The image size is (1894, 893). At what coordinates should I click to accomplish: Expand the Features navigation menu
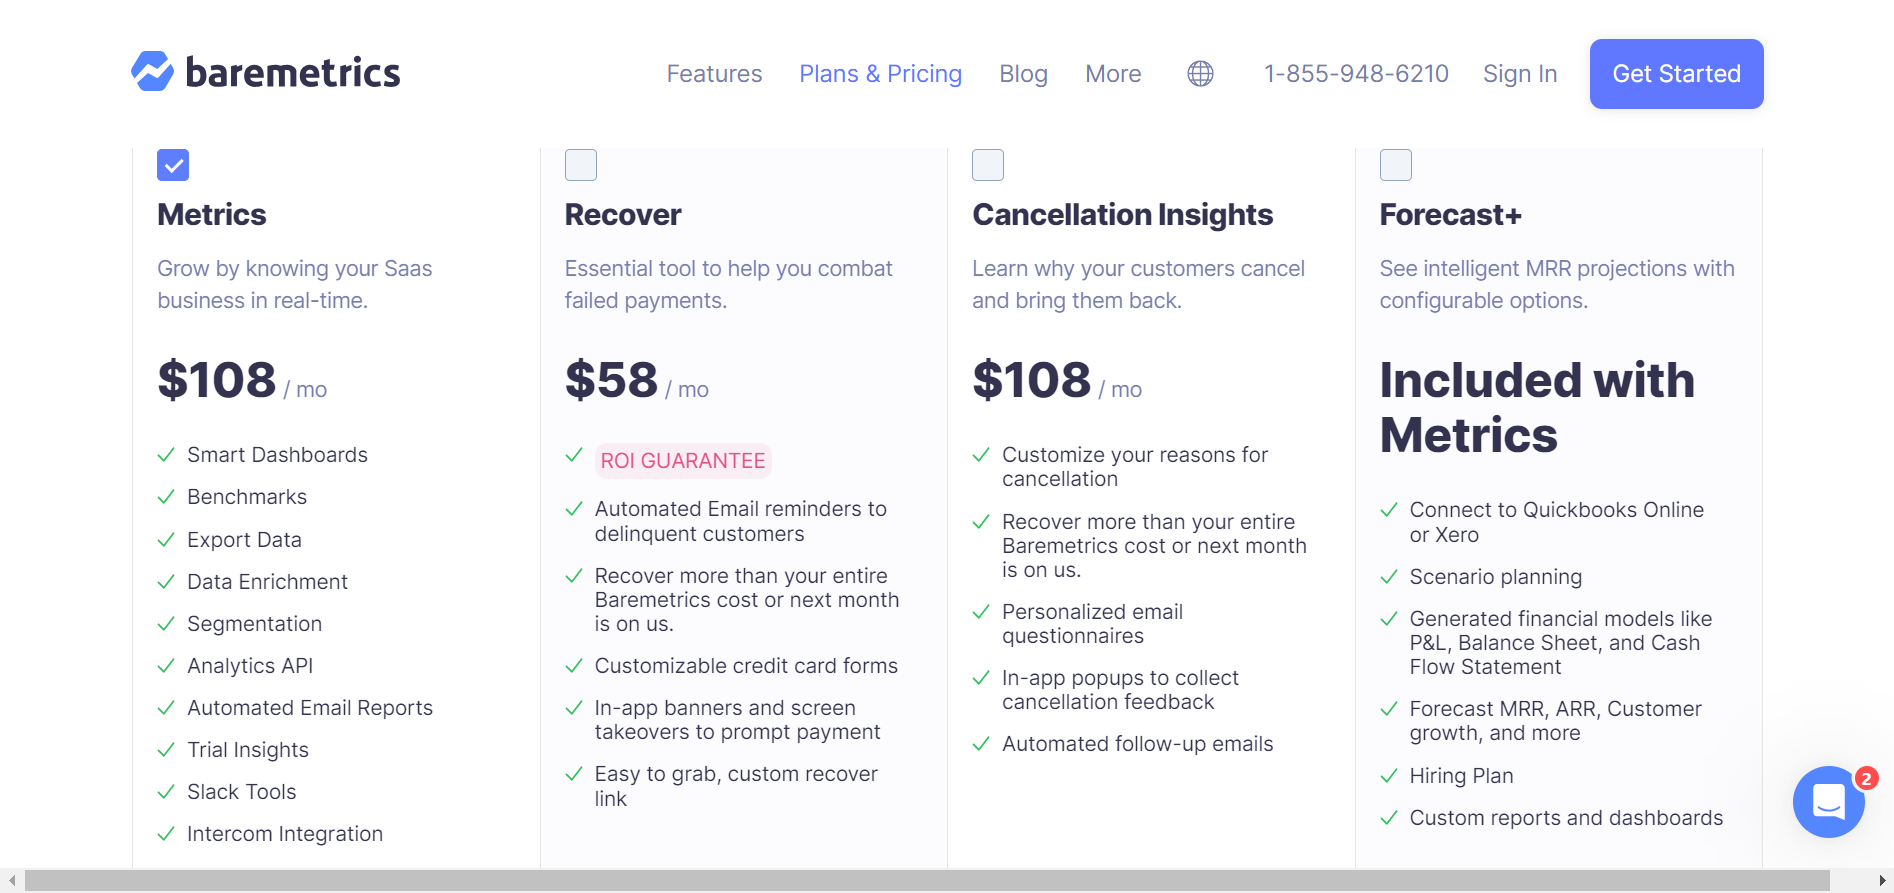pyautogui.click(x=714, y=74)
